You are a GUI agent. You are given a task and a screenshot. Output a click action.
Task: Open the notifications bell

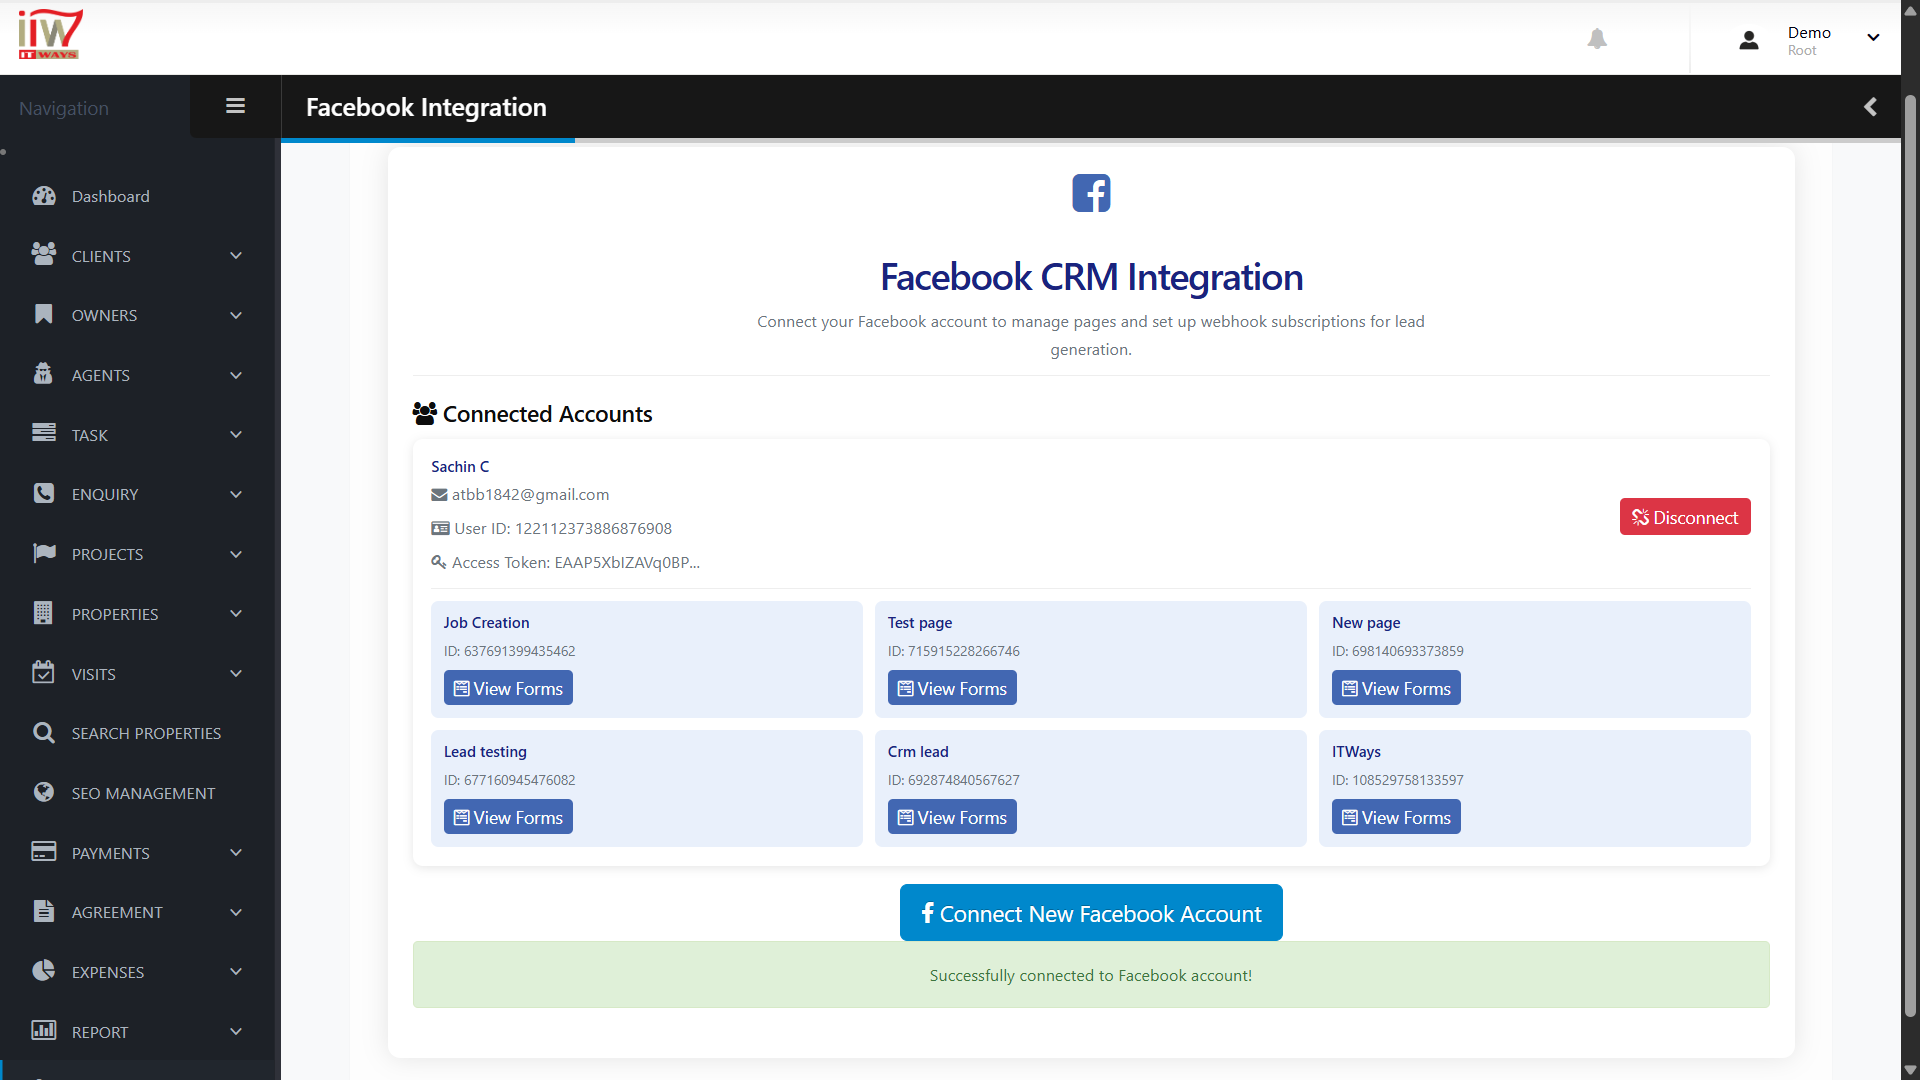(x=1597, y=39)
